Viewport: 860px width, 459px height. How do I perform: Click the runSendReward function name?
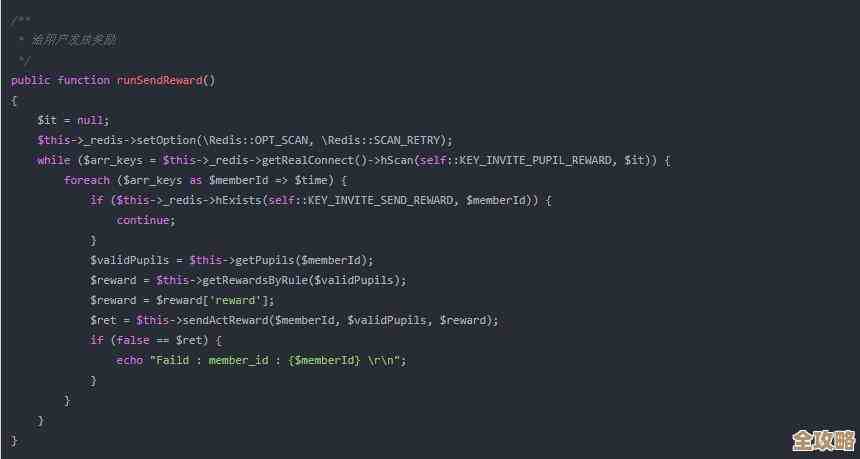coord(159,80)
